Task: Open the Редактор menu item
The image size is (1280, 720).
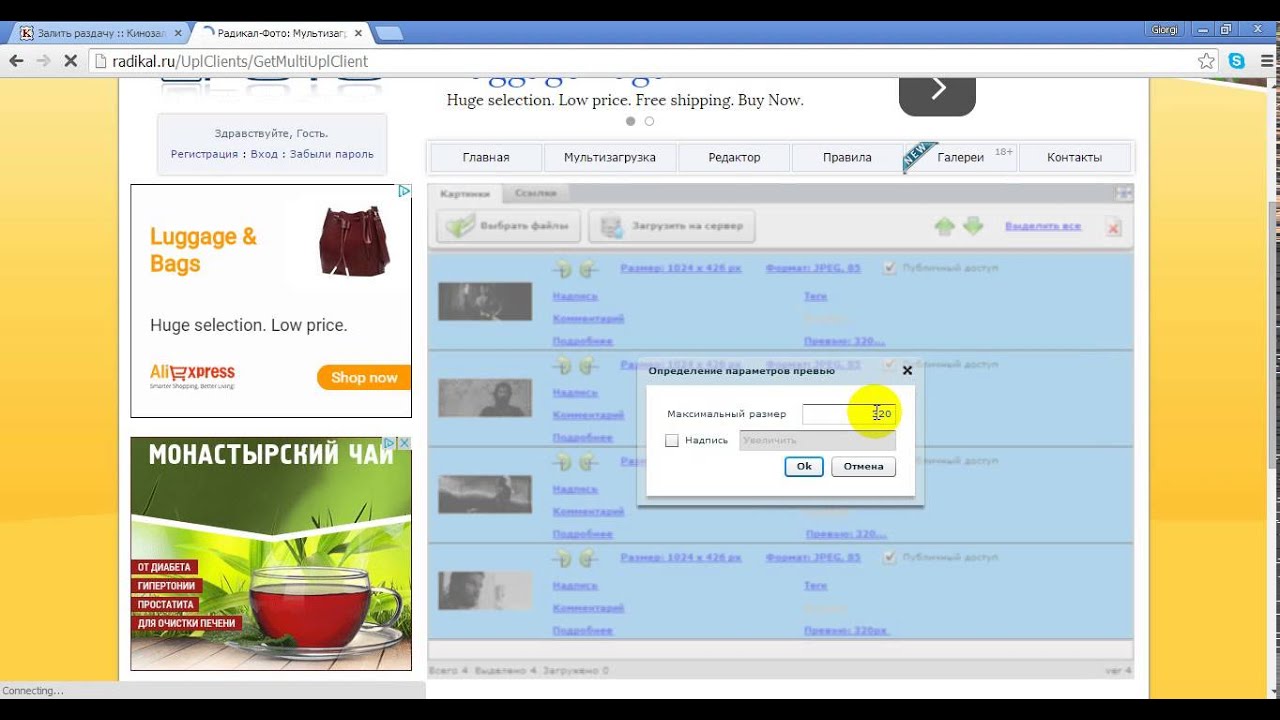Action: pos(734,157)
